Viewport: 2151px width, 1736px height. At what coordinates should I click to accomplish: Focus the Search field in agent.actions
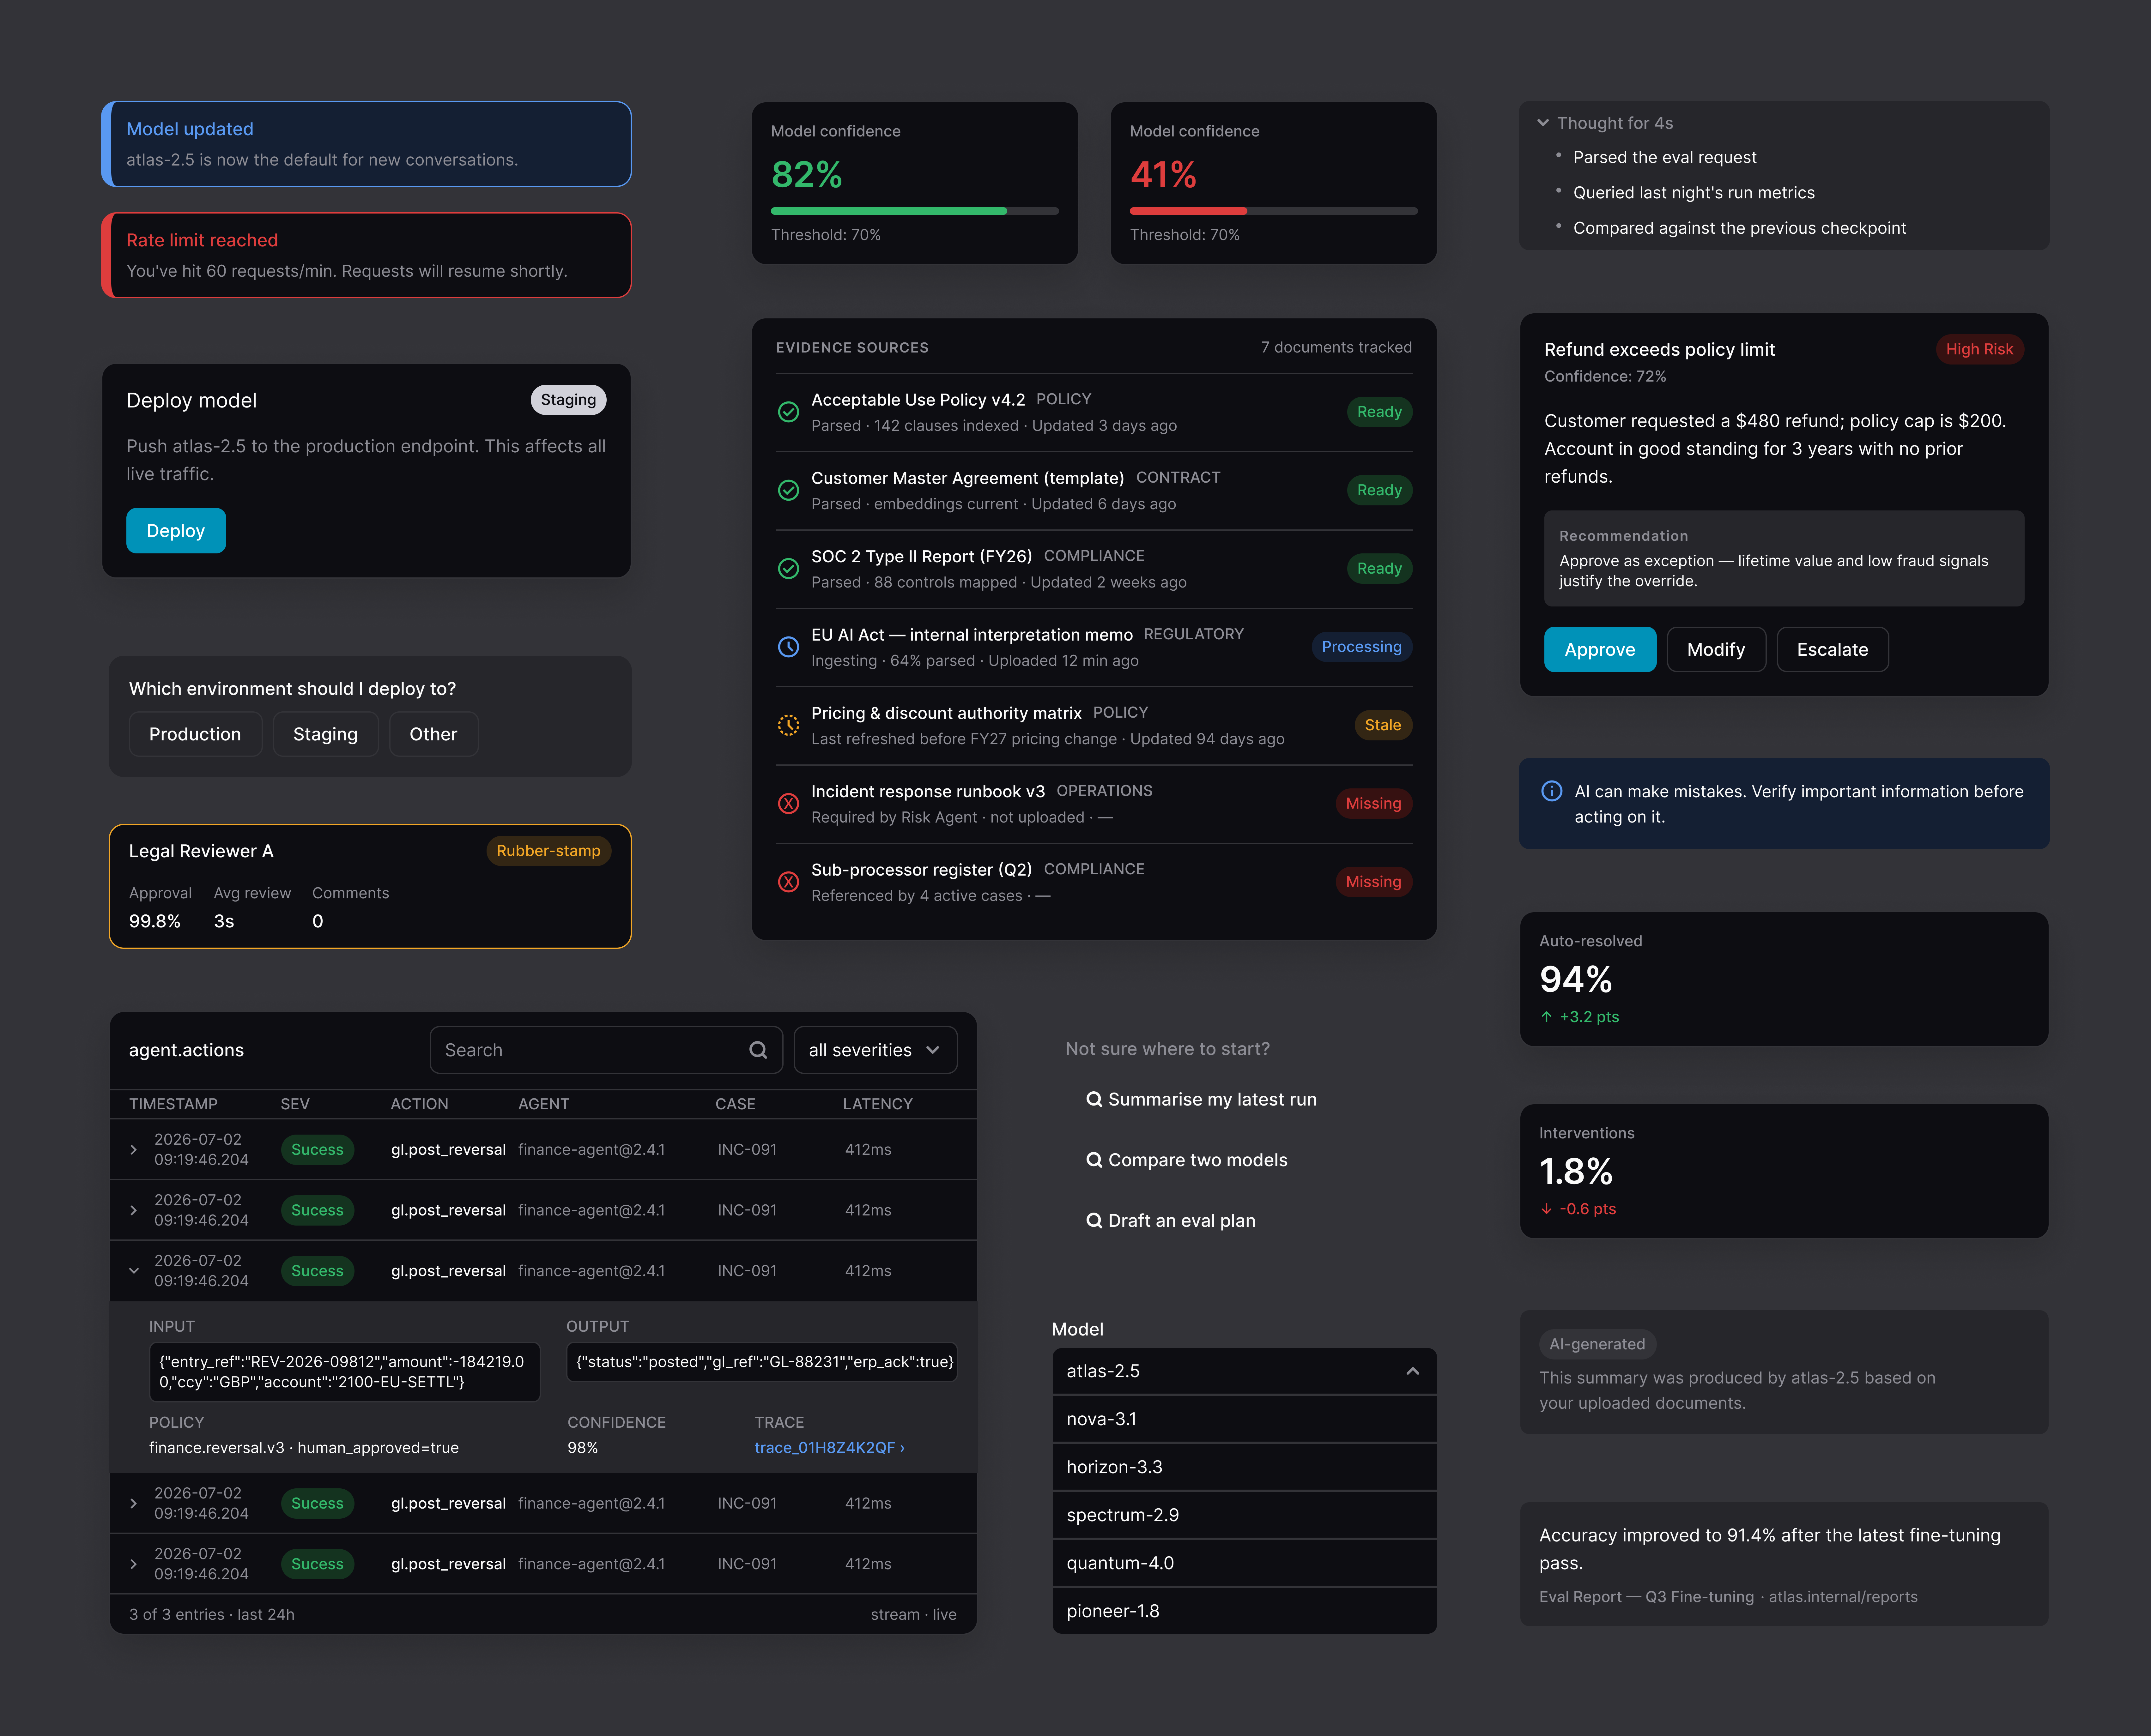606,1050
